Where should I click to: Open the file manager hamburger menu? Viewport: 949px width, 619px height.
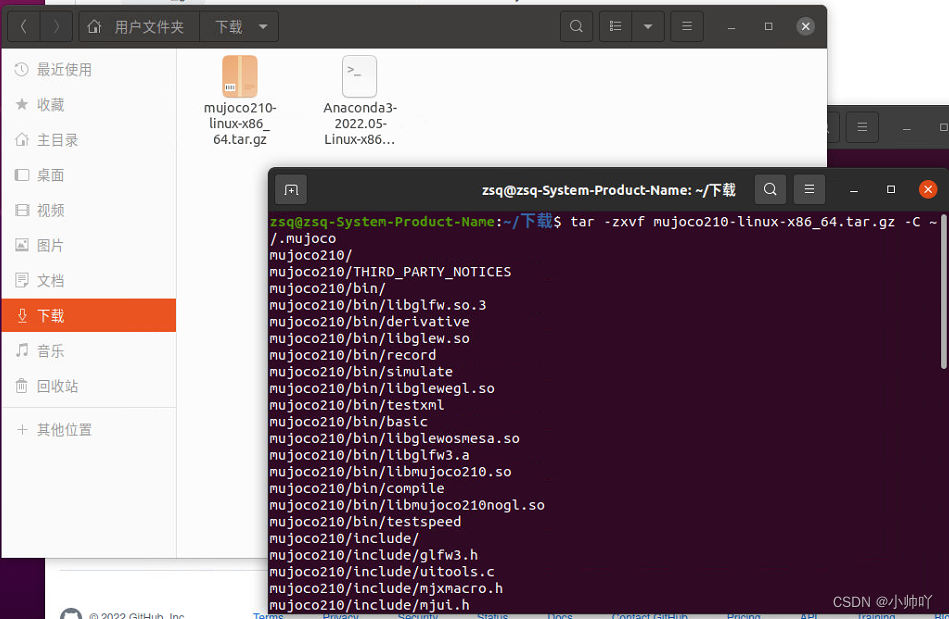click(x=687, y=27)
